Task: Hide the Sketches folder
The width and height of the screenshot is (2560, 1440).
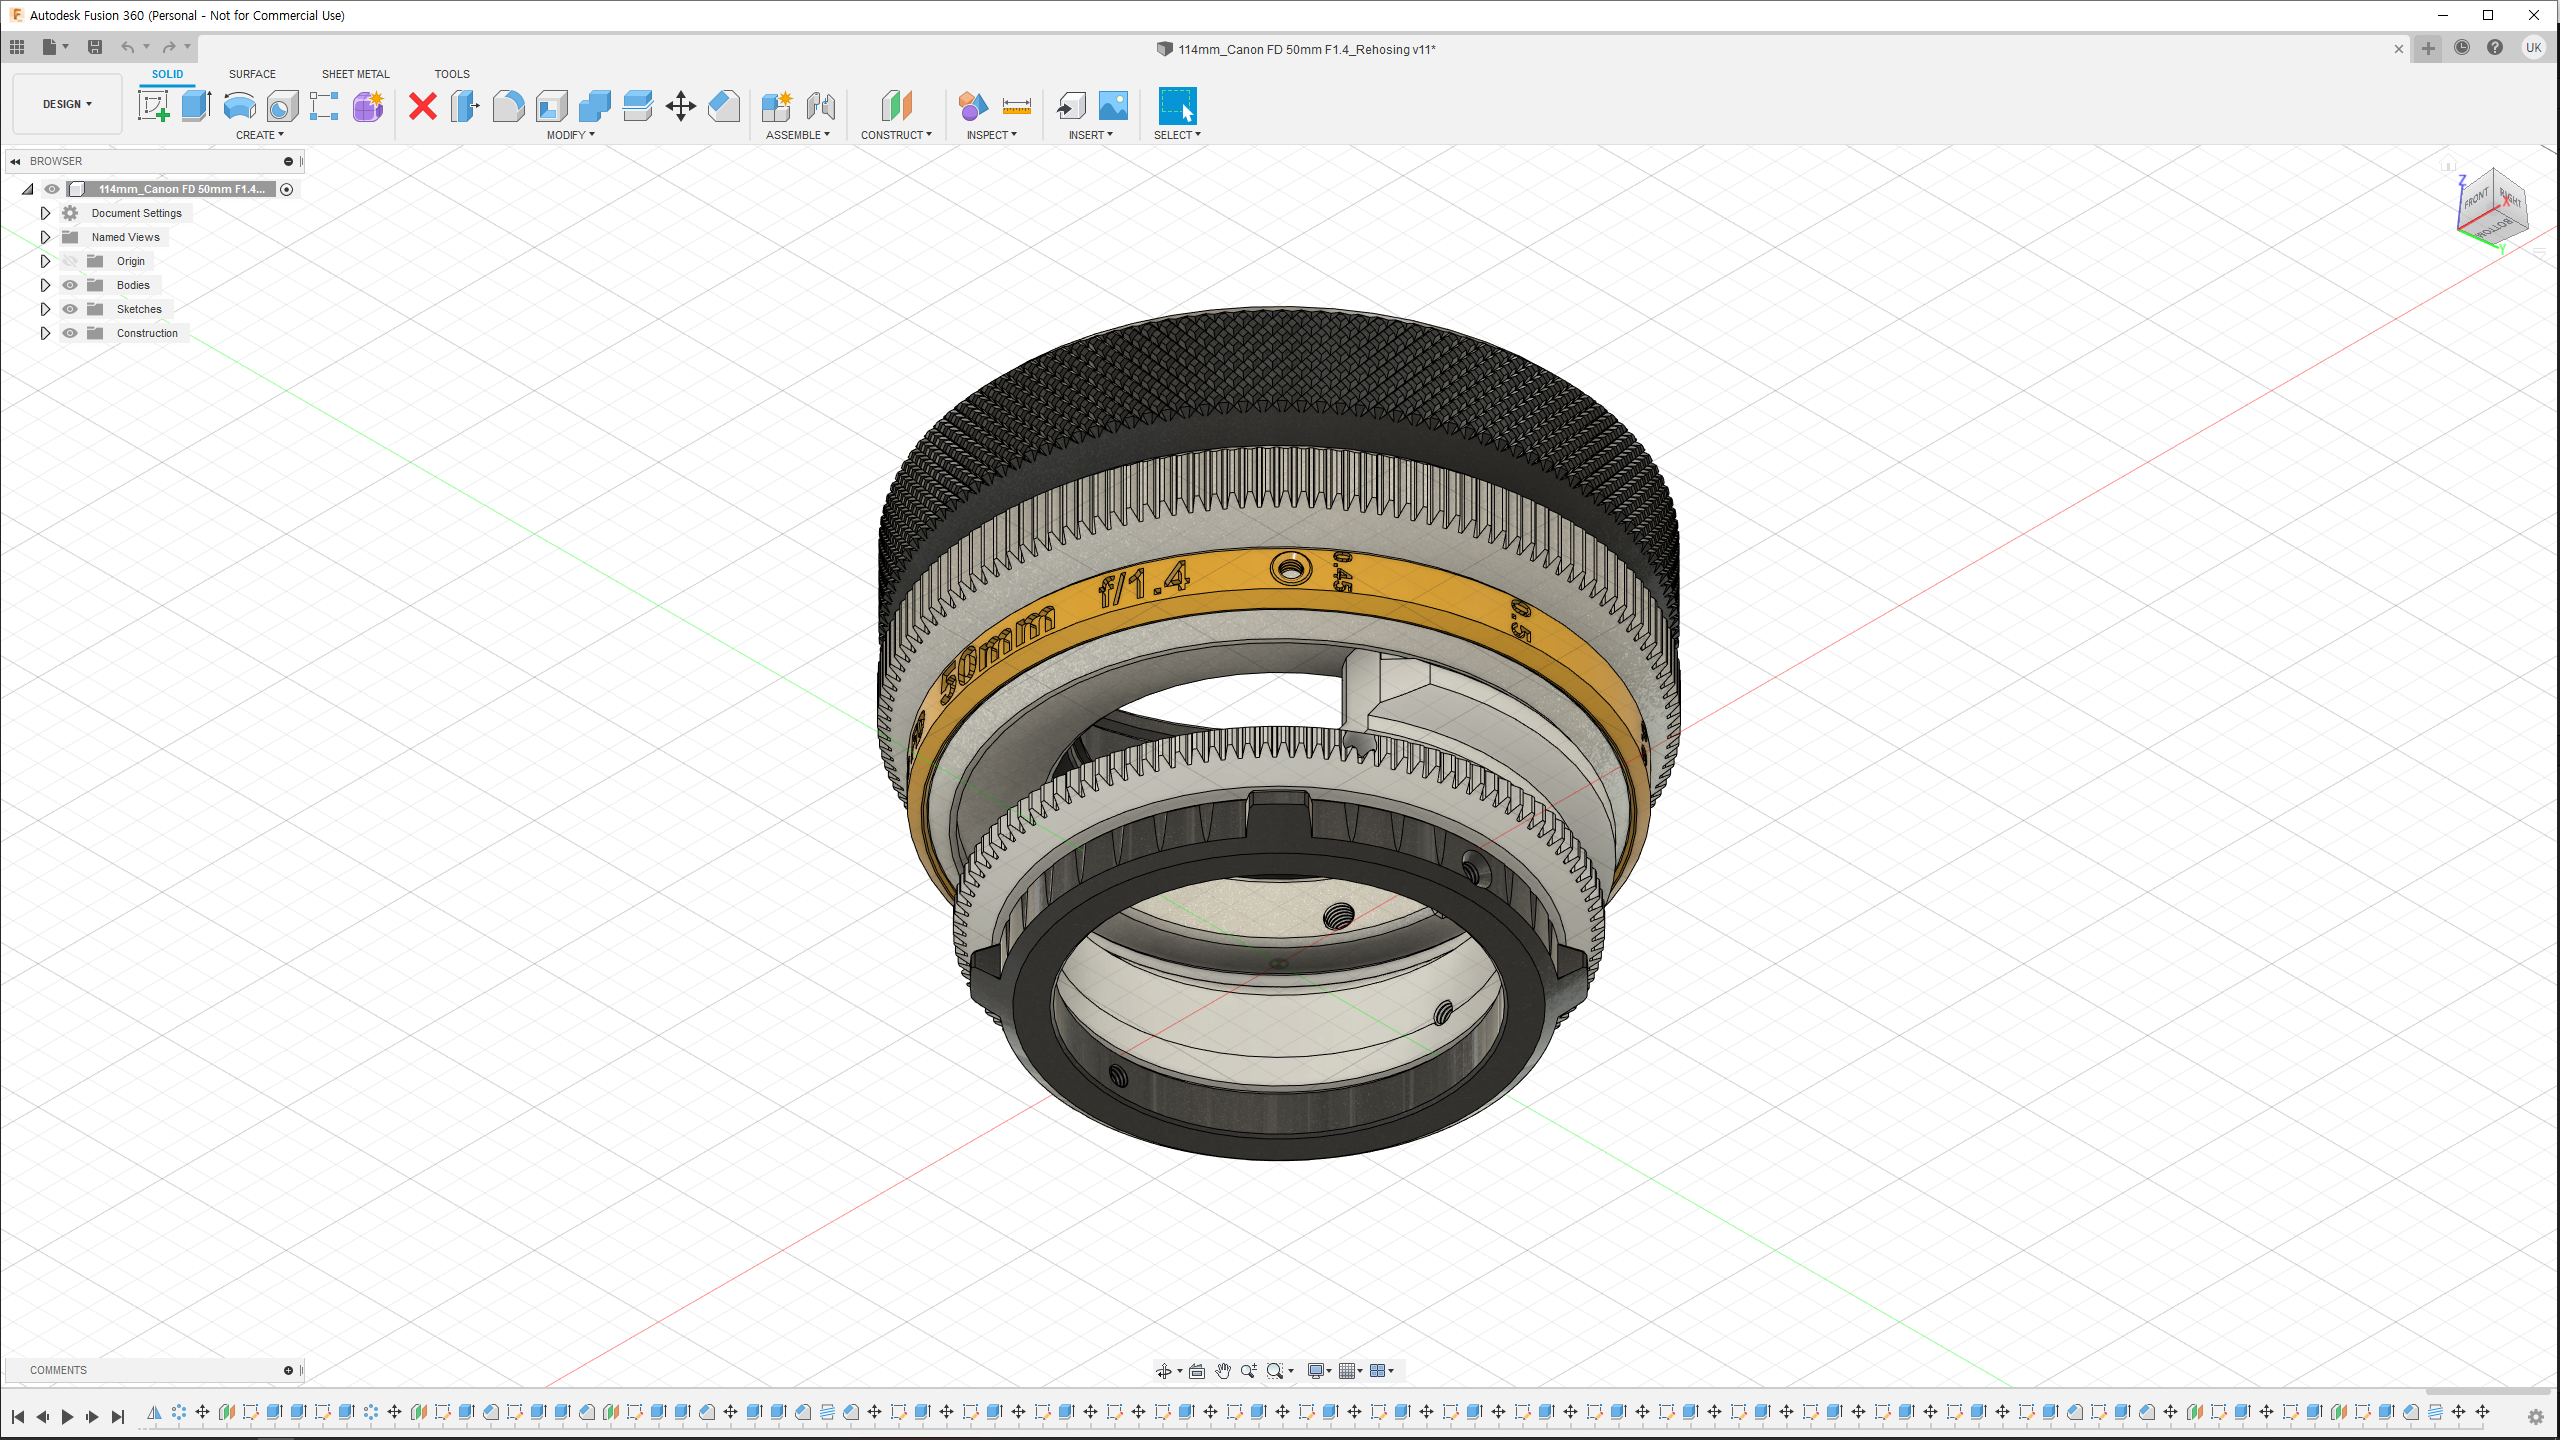Action: (x=70, y=309)
